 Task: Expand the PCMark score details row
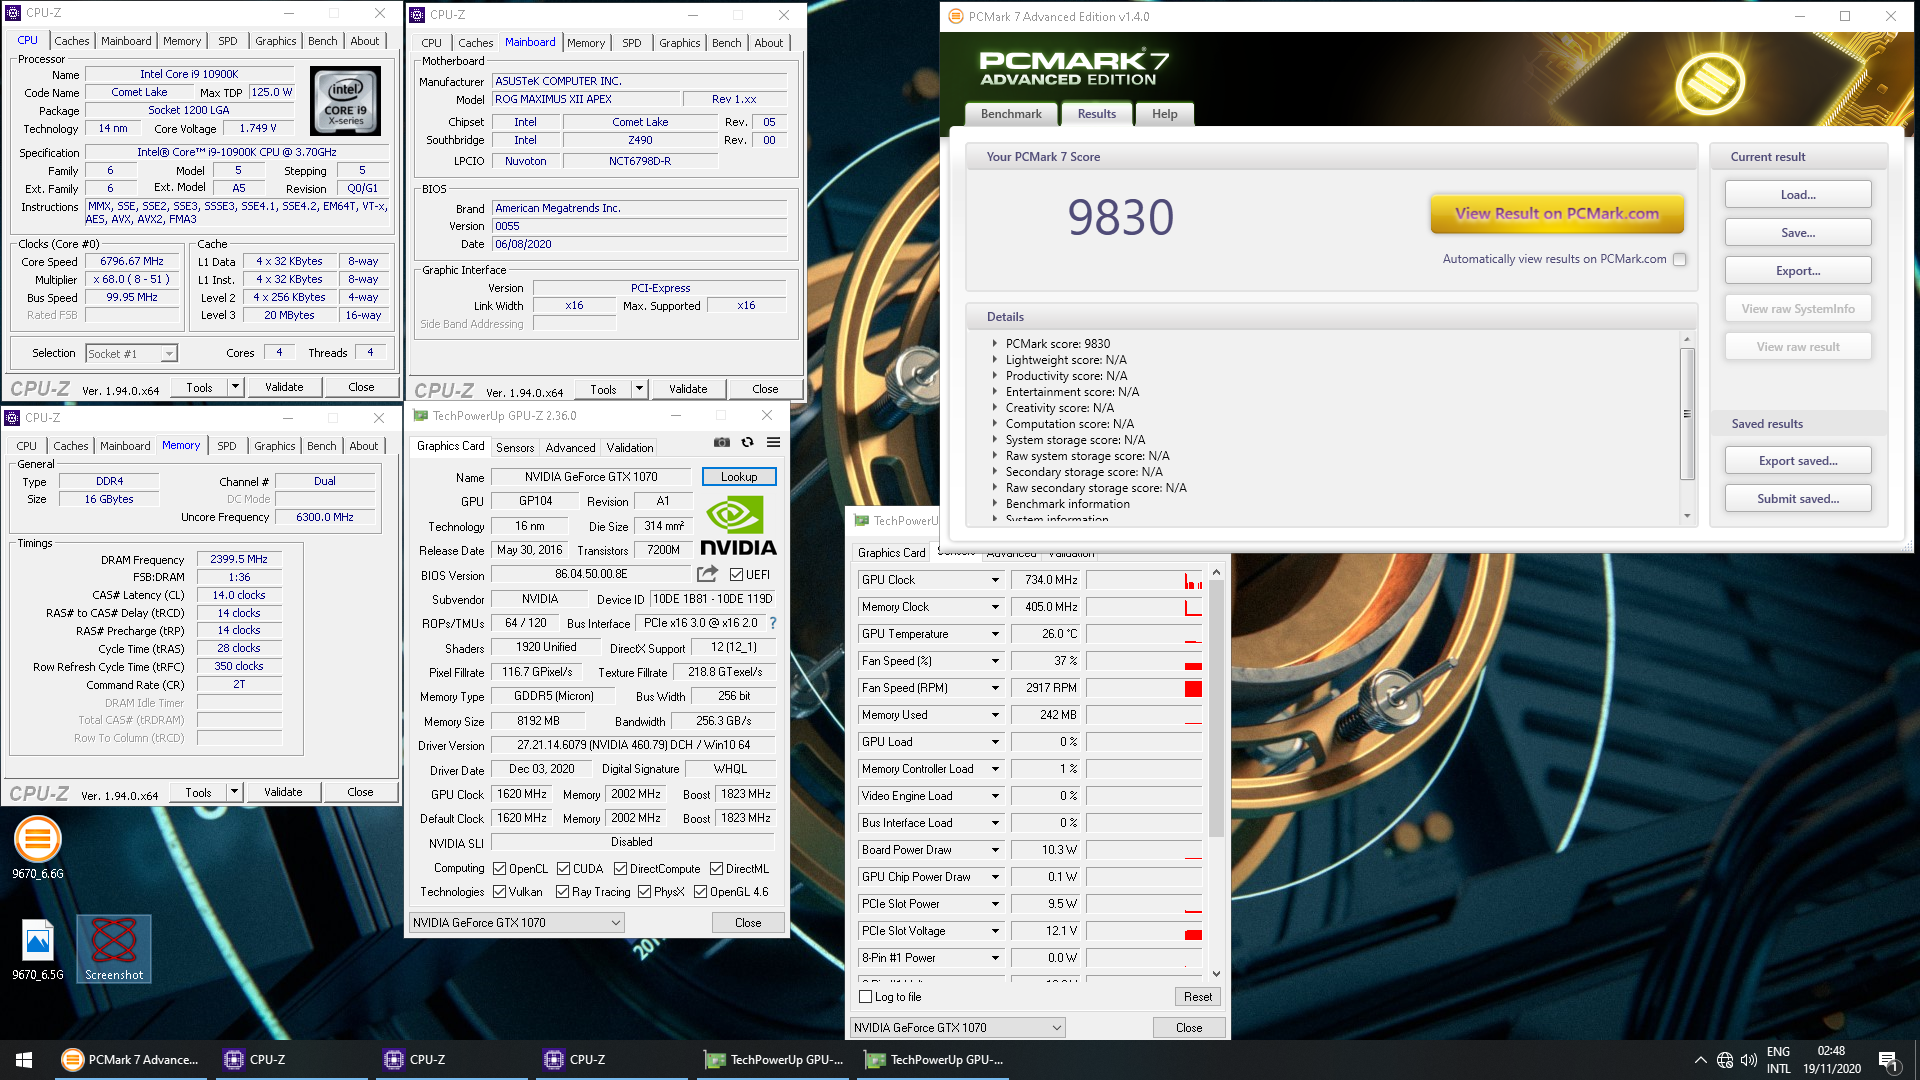click(x=995, y=343)
